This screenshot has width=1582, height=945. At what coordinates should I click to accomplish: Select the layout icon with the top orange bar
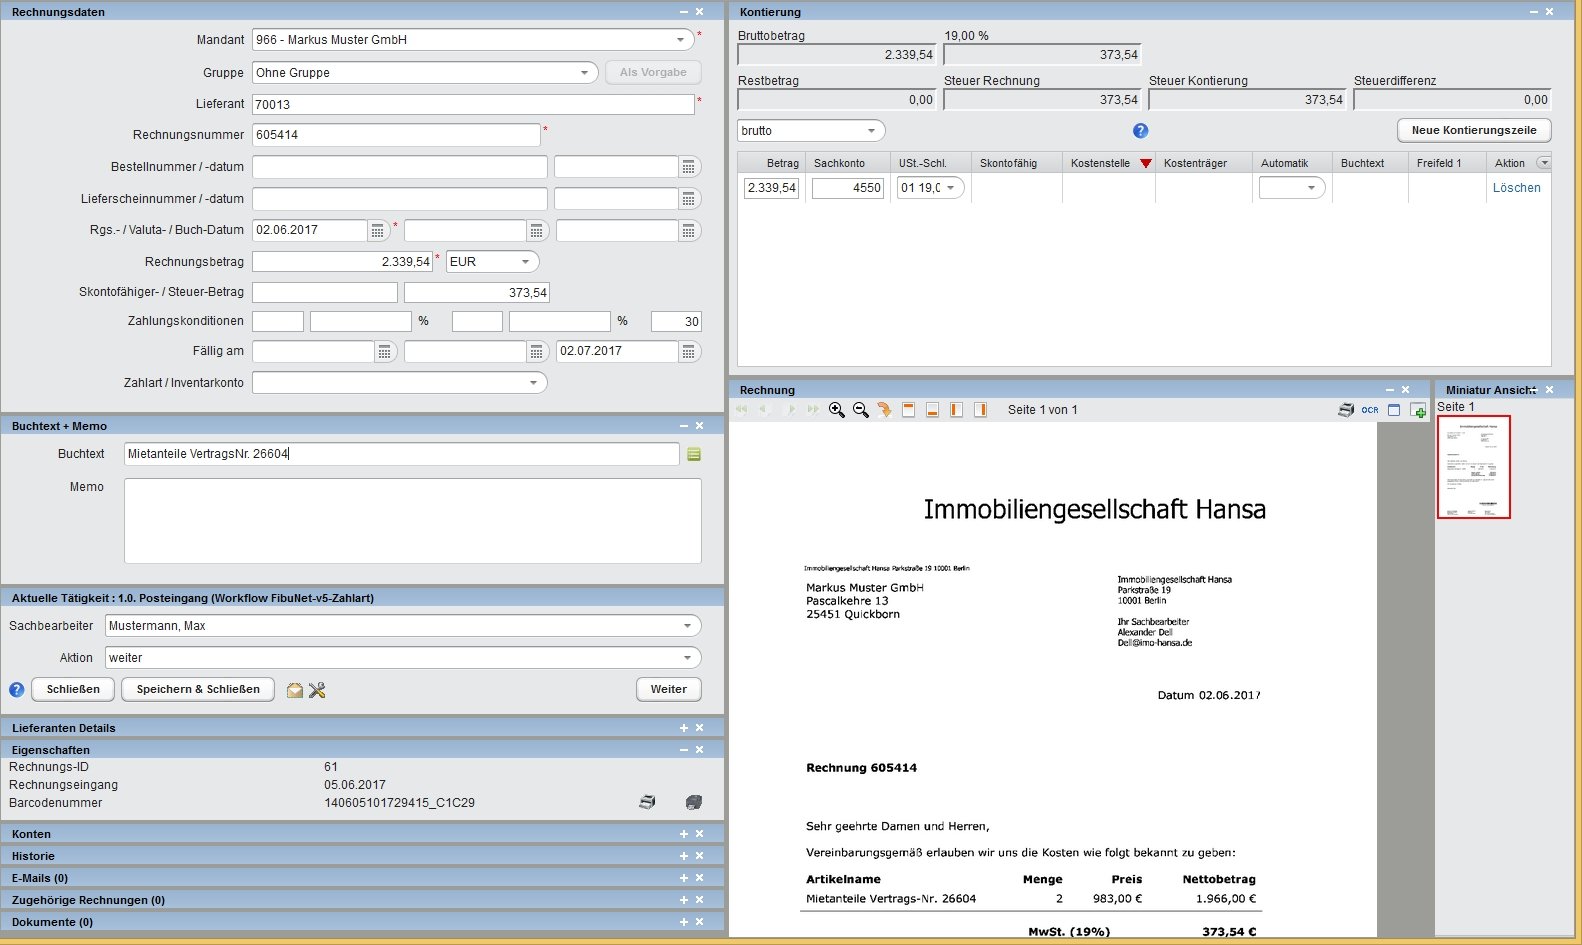point(908,410)
